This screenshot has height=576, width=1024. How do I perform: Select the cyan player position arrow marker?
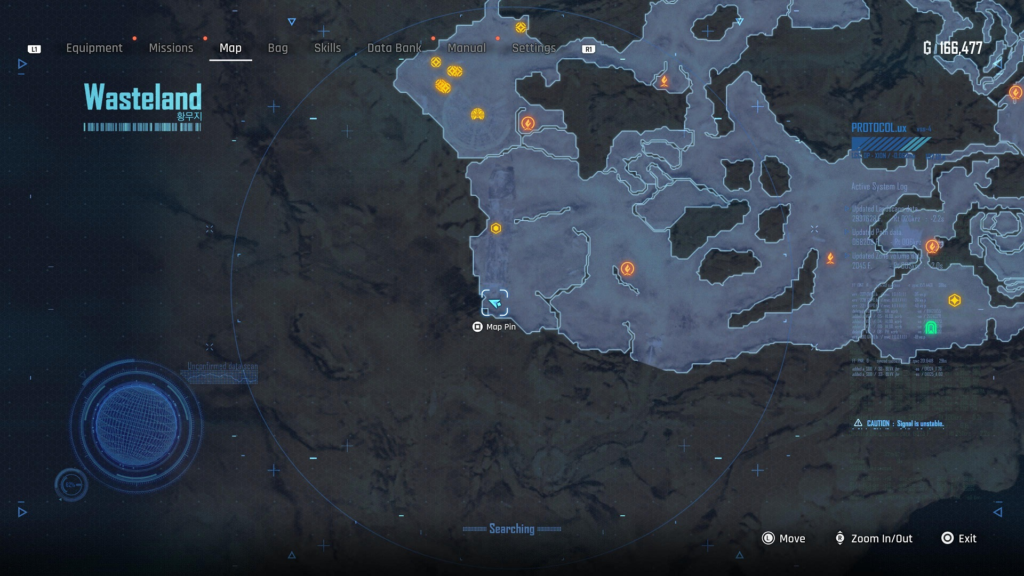[495, 304]
